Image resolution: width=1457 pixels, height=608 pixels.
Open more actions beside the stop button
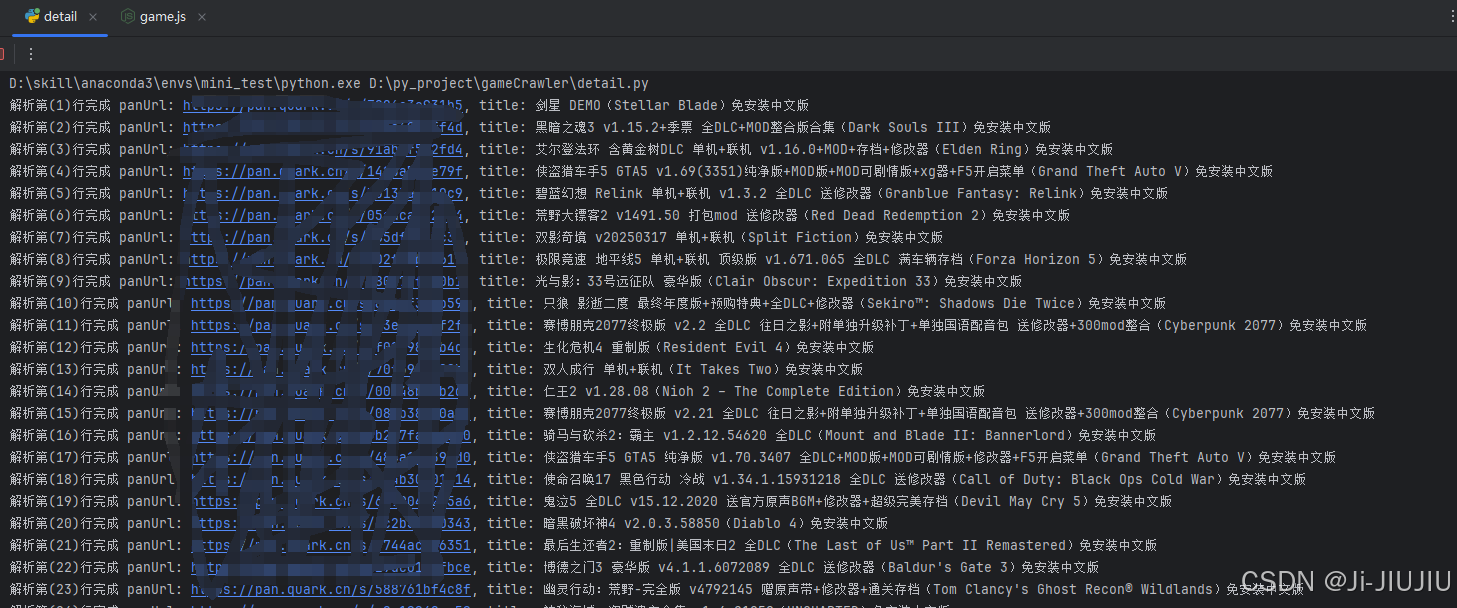pyautogui.click(x=30, y=54)
